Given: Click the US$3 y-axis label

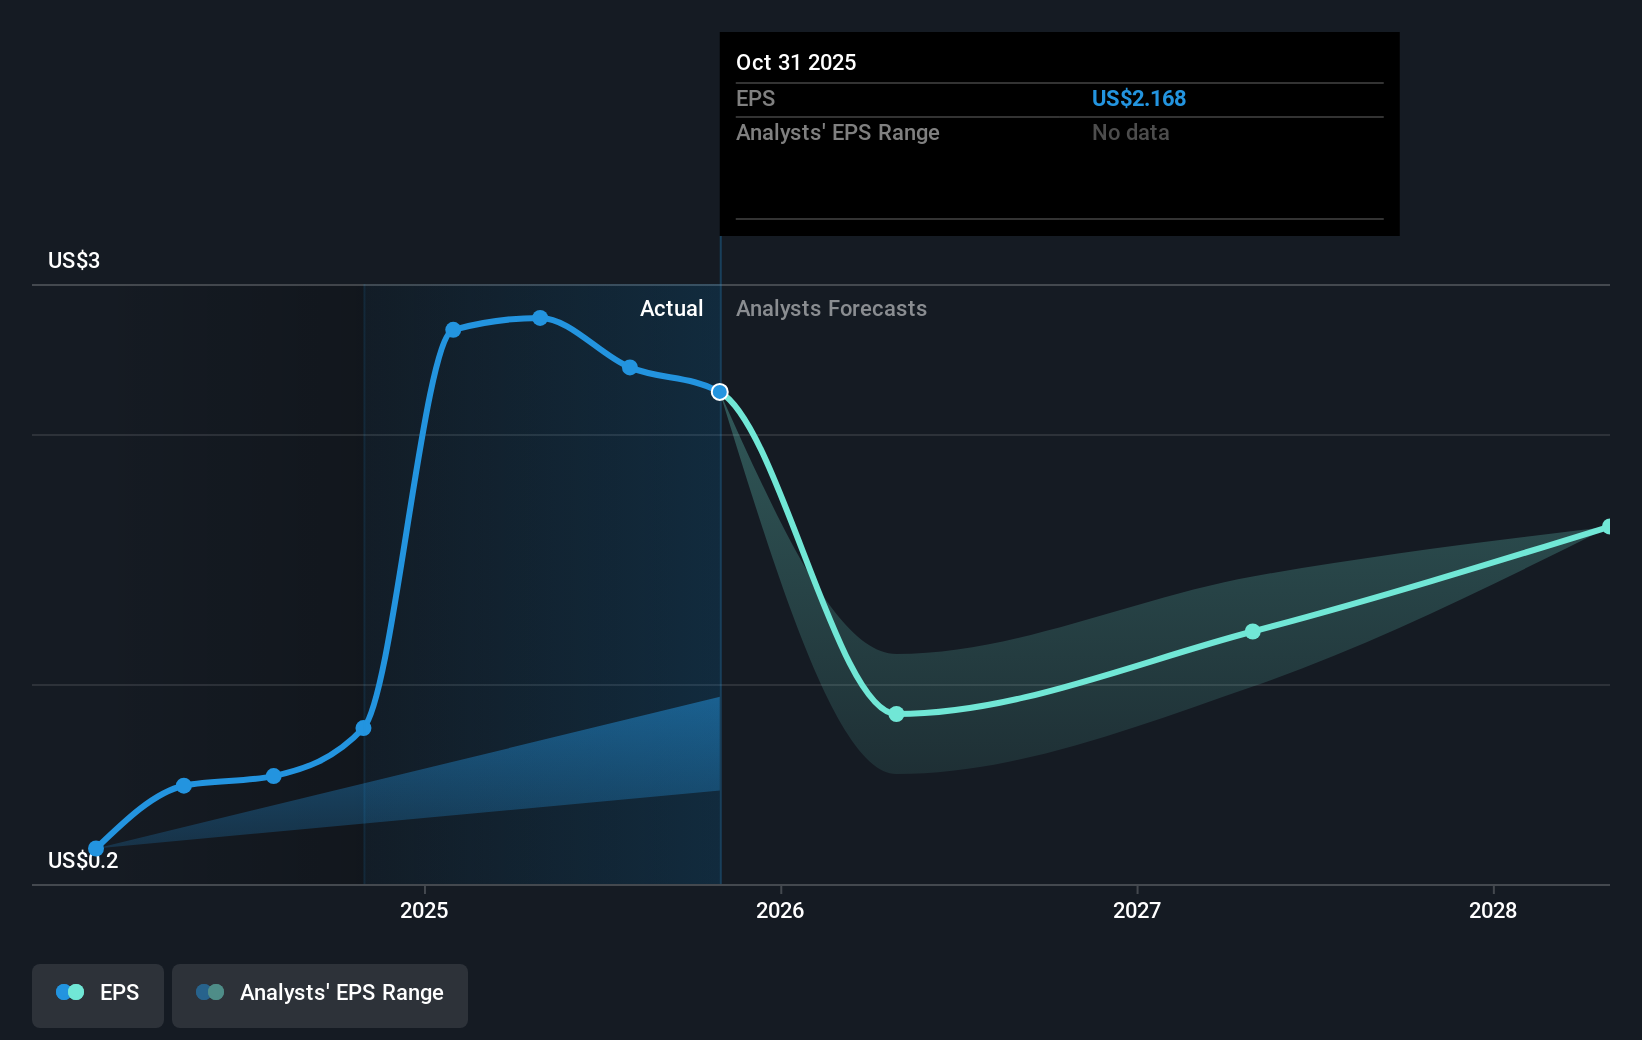Looking at the screenshot, I should click(74, 260).
